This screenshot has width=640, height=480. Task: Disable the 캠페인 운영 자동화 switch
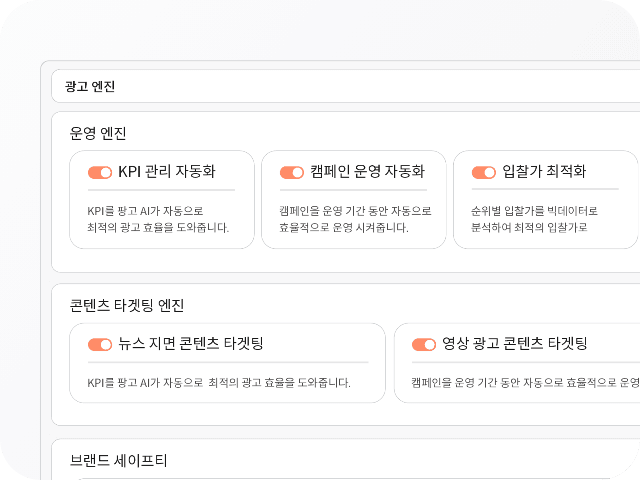tap(292, 173)
